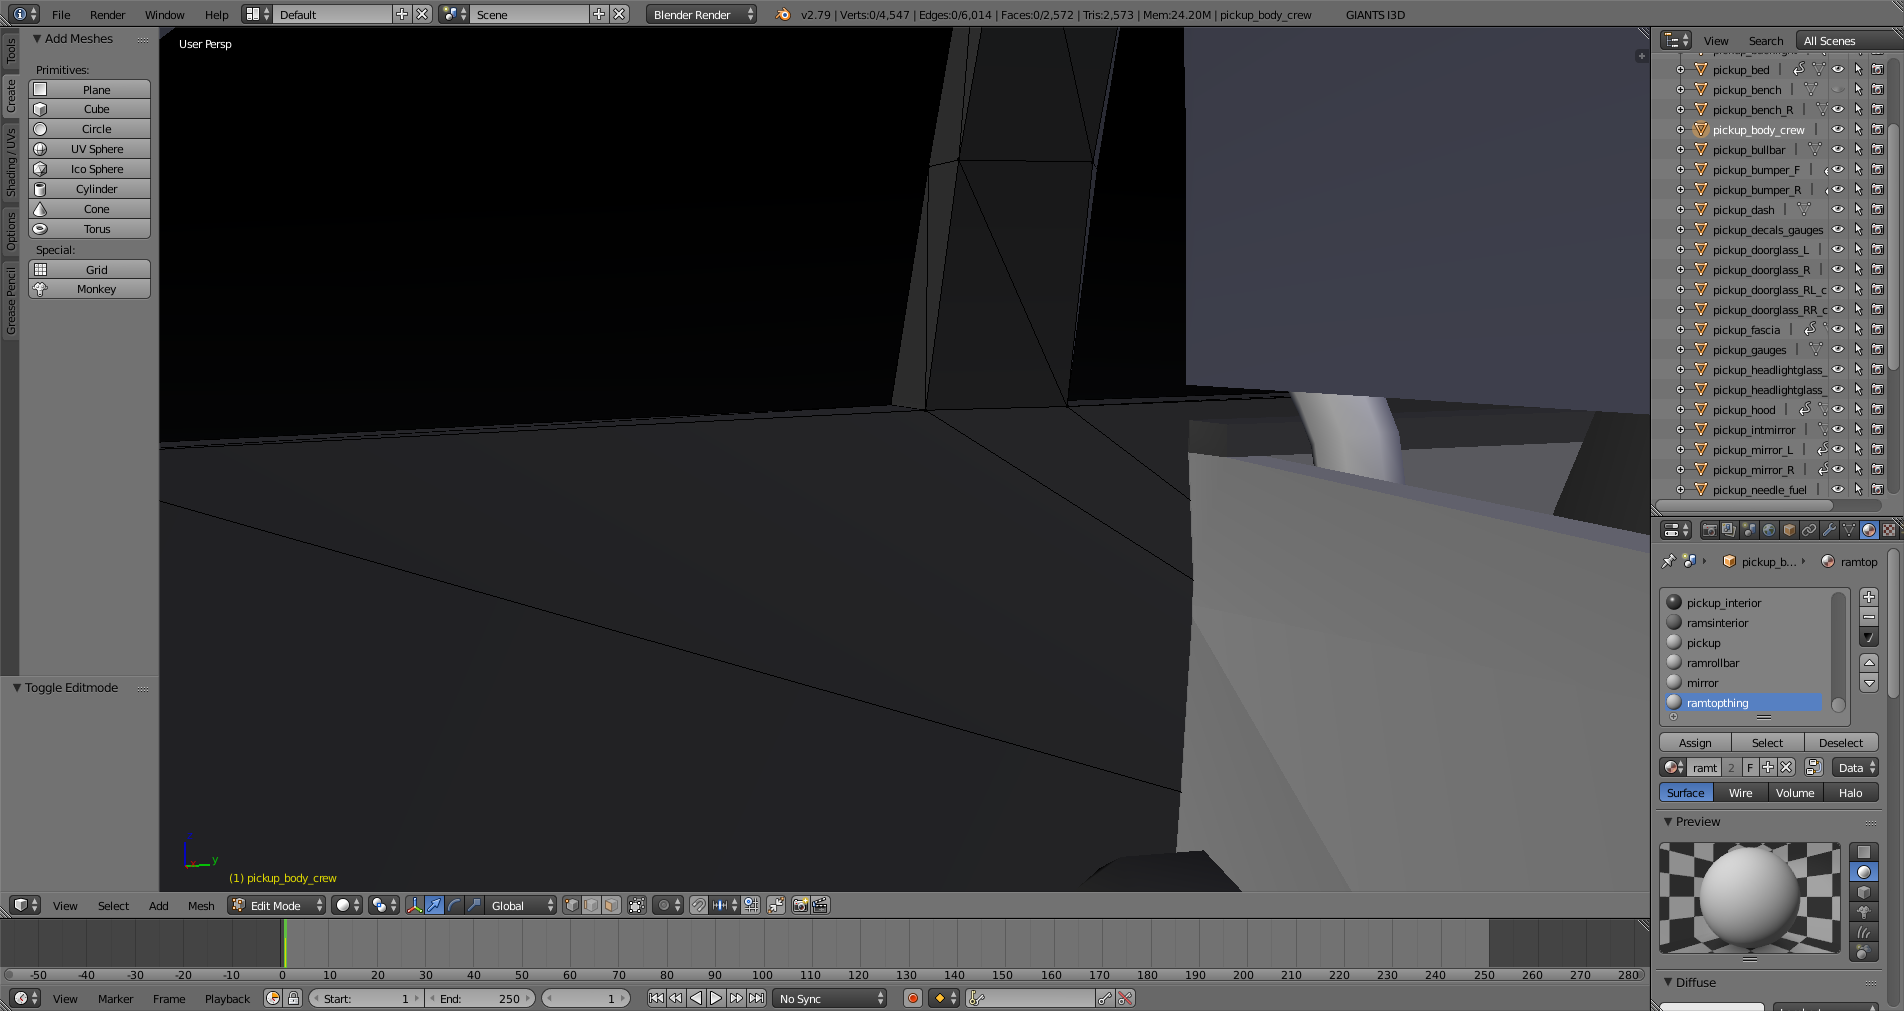This screenshot has width=1904, height=1011.
Task: Open Render properties tab camera icon
Action: tap(1709, 530)
